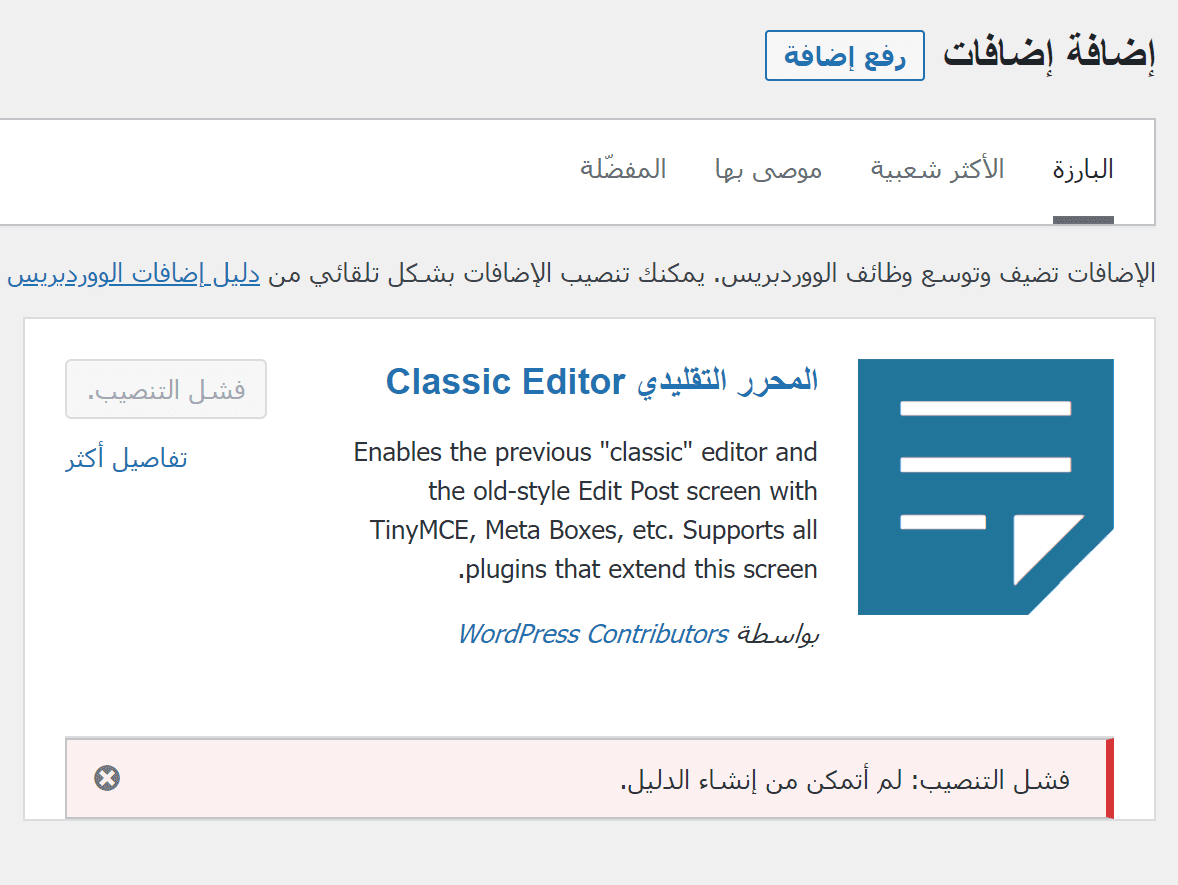
Task: Open the المحرر التقليدي Classic Editor title
Action: point(602,382)
